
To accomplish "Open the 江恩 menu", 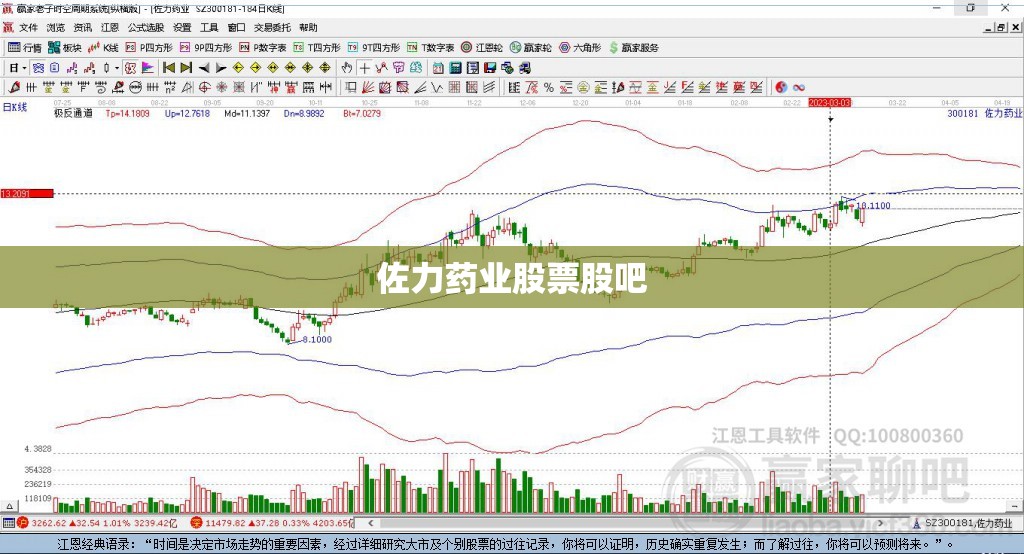I will click(110, 27).
